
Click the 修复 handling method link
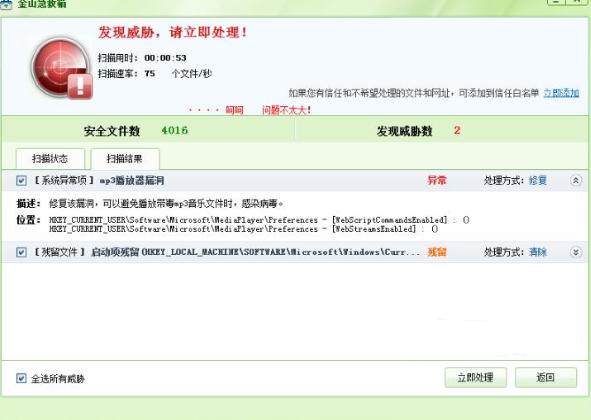[537, 181]
